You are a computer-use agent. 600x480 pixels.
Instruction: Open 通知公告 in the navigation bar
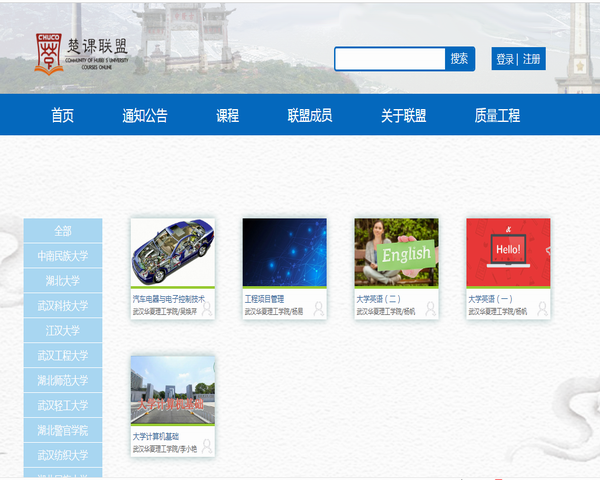pos(145,115)
